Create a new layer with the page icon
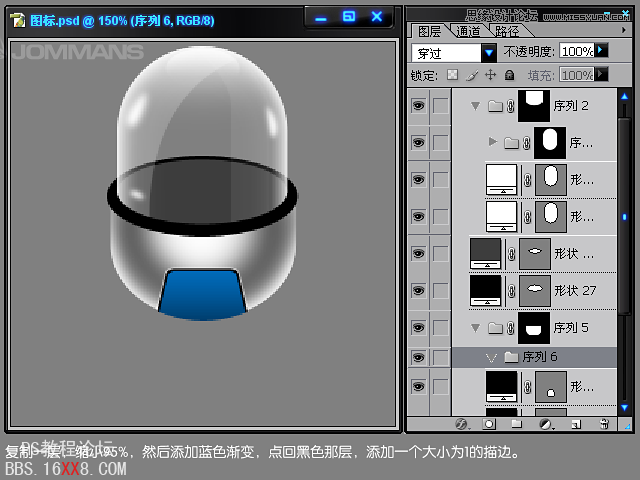This screenshot has width=640, height=480. (575, 424)
